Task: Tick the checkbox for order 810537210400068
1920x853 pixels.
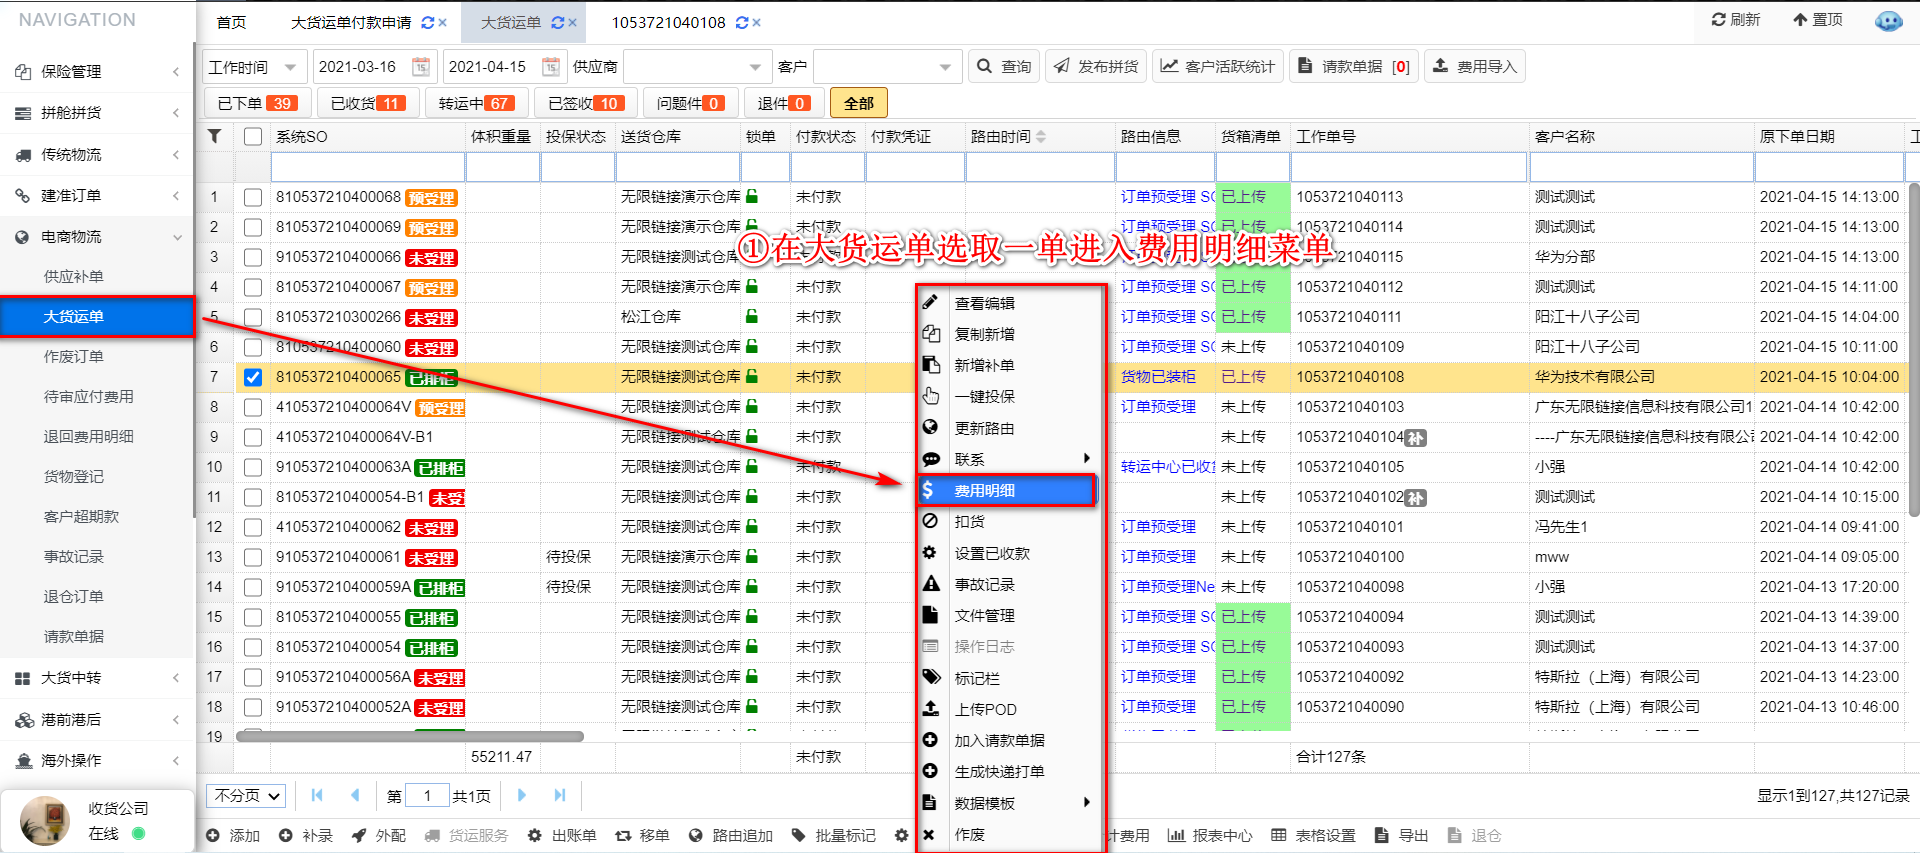Action: 253,197
